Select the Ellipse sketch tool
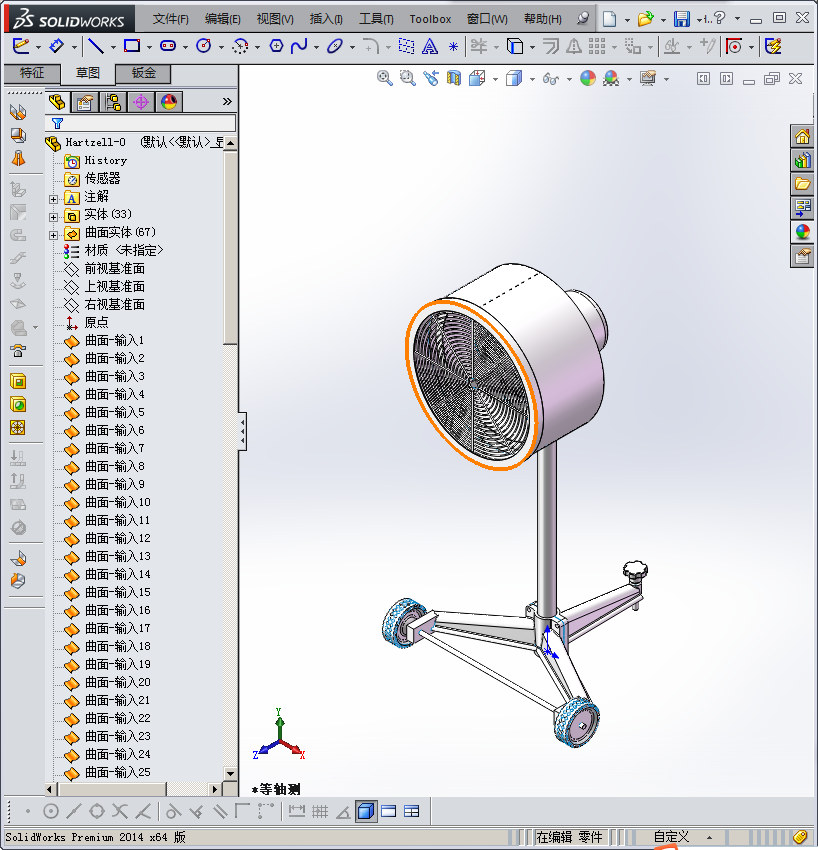 tap(335, 46)
